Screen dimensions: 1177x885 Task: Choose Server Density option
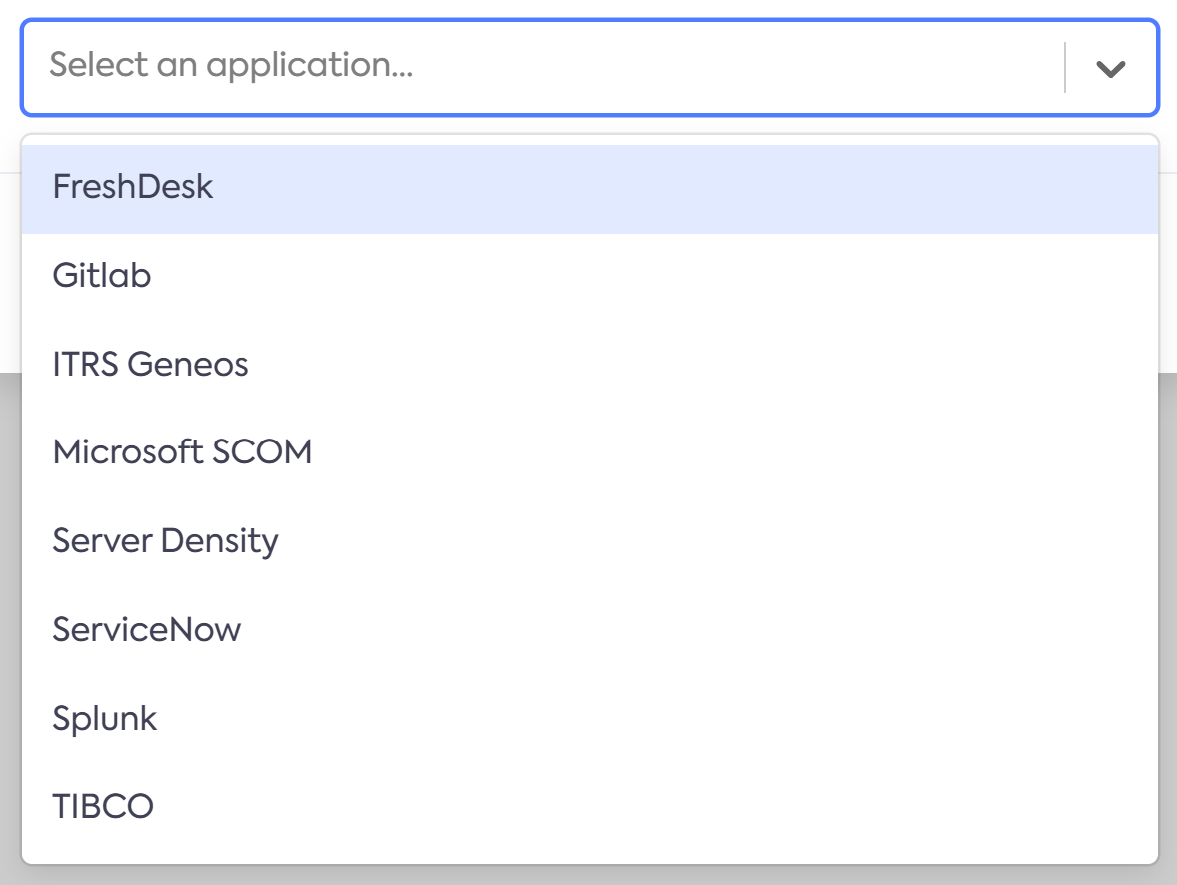pos(590,541)
